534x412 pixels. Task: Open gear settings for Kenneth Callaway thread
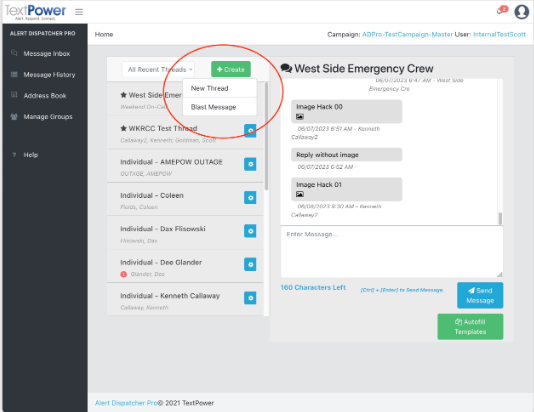tap(250, 298)
